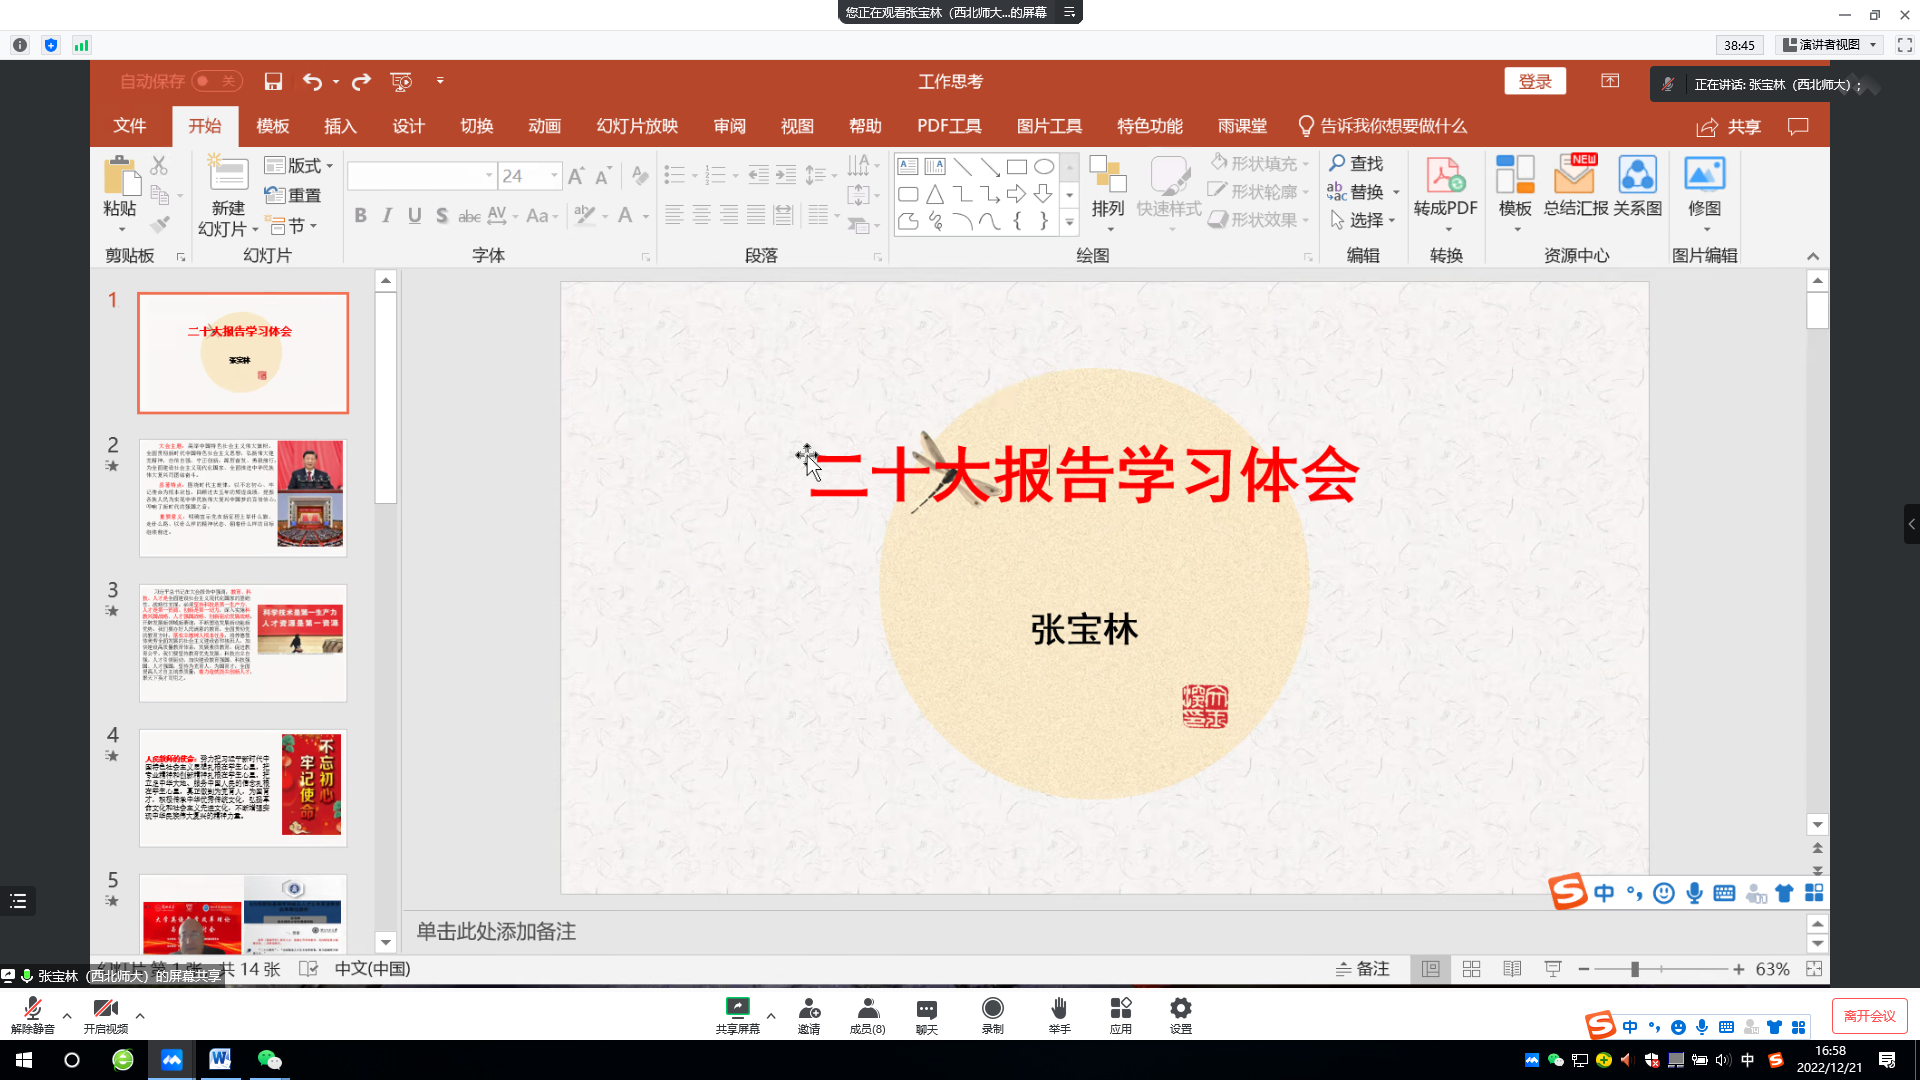Toggle the AutoSave switch off/on

216,82
